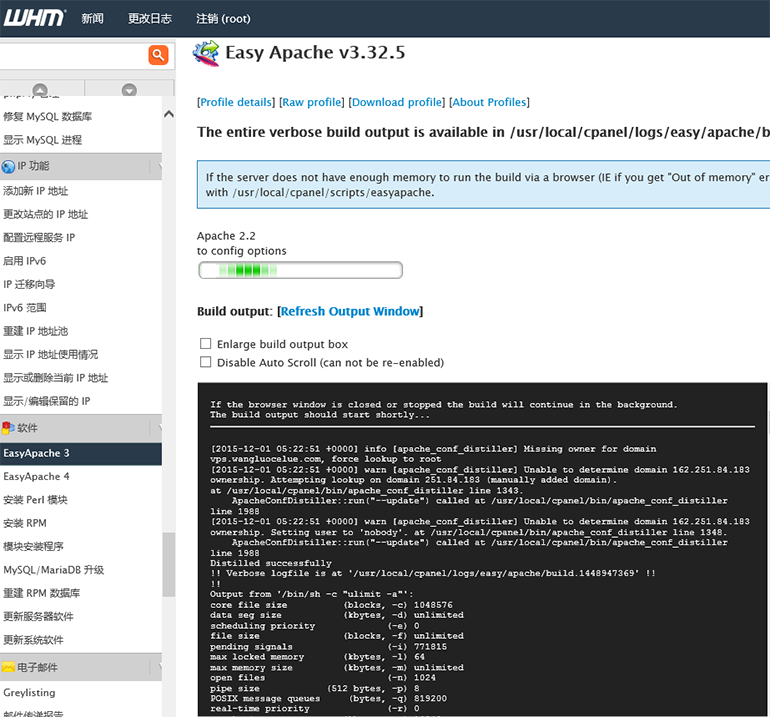Click the Apache build progress bar
Image resolution: width=770 pixels, height=717 pixels.
coord(301,270)
